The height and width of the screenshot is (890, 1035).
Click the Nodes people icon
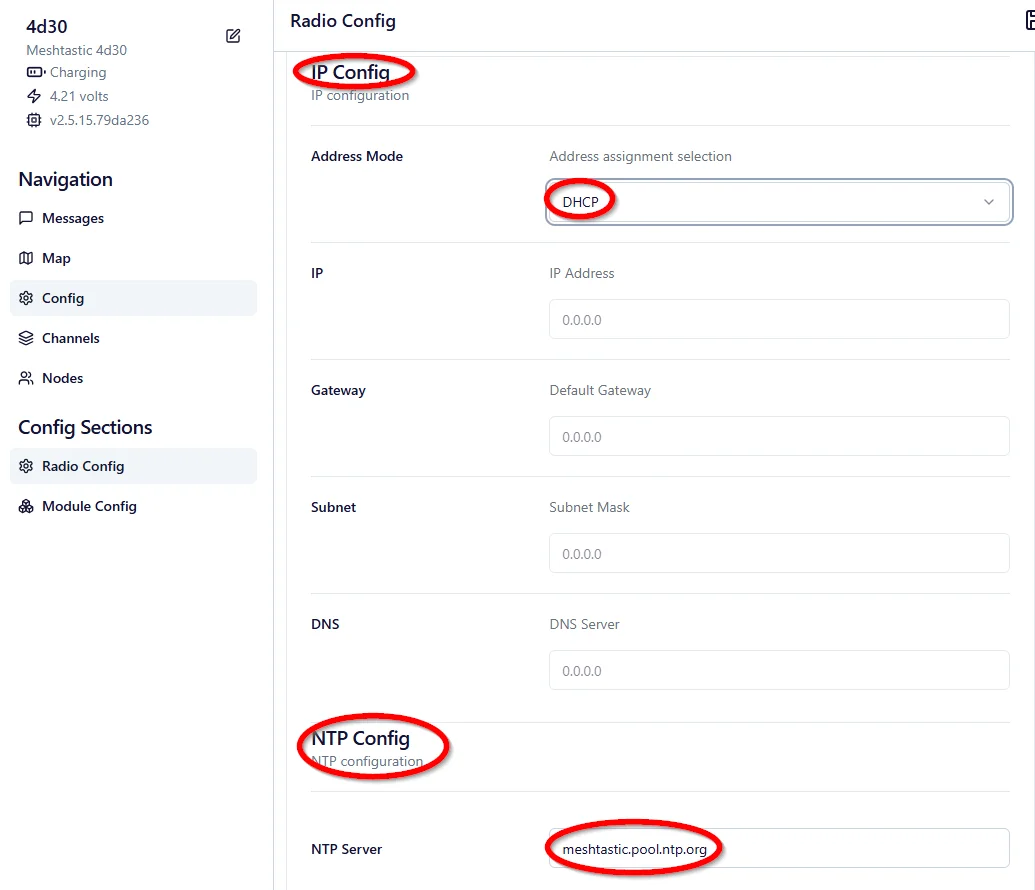[26, 378]
